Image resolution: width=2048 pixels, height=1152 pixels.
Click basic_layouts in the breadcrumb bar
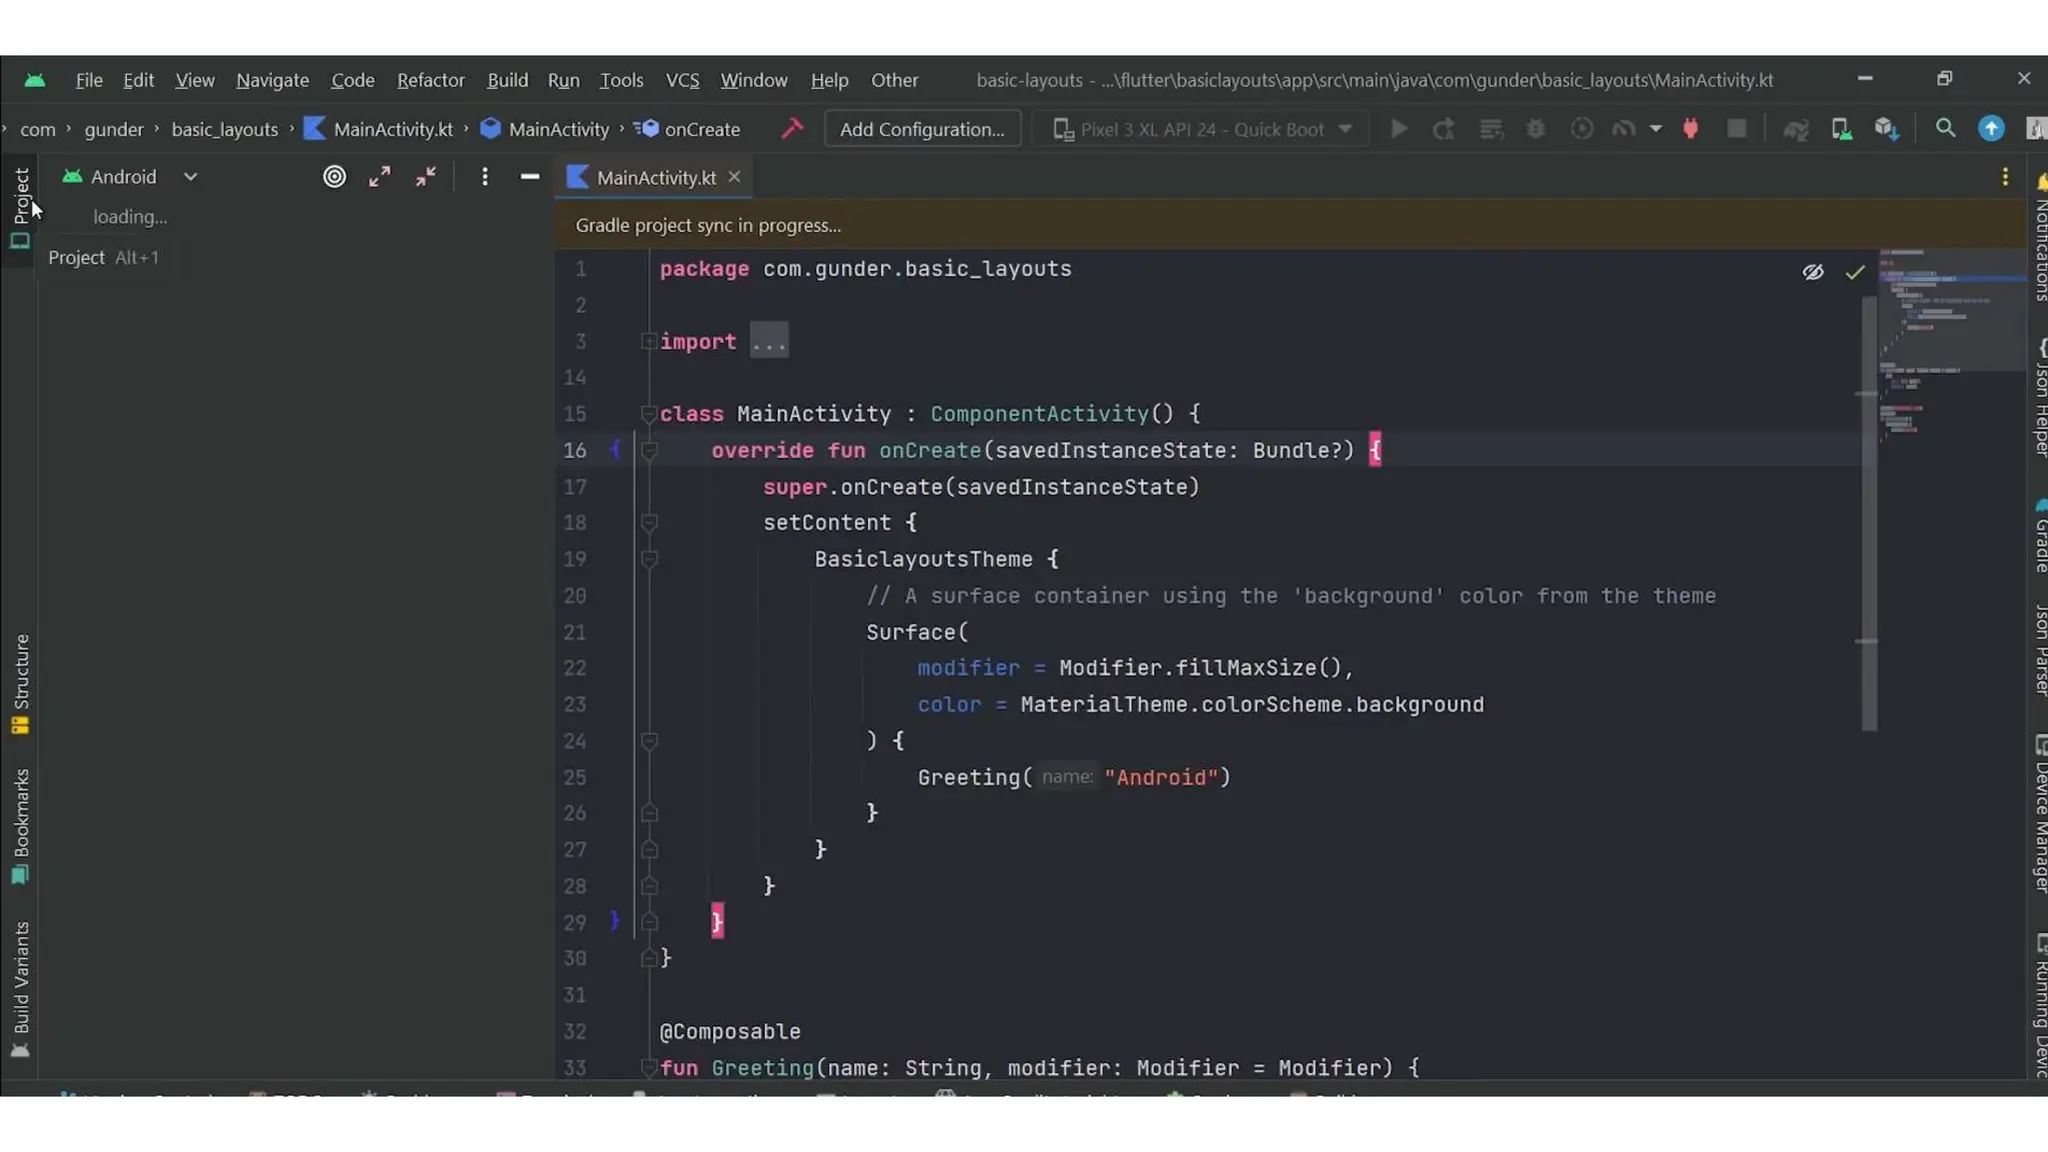[x=224, y=129]
